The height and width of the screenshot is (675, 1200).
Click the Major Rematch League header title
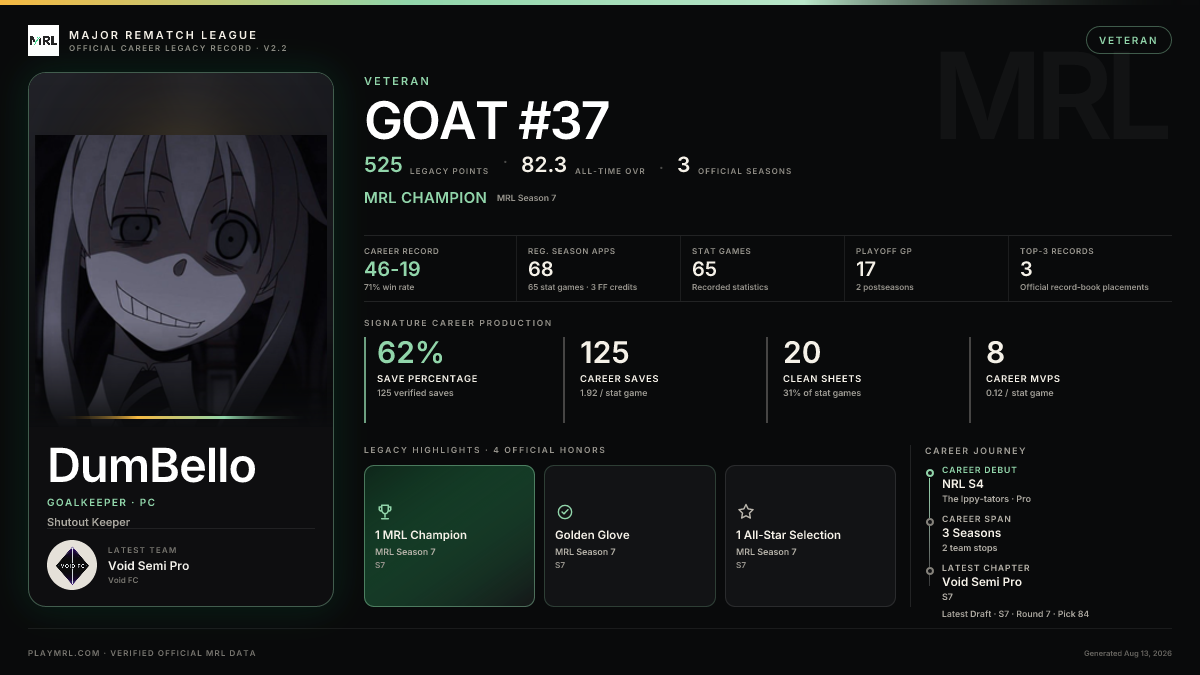coord(163,35)
